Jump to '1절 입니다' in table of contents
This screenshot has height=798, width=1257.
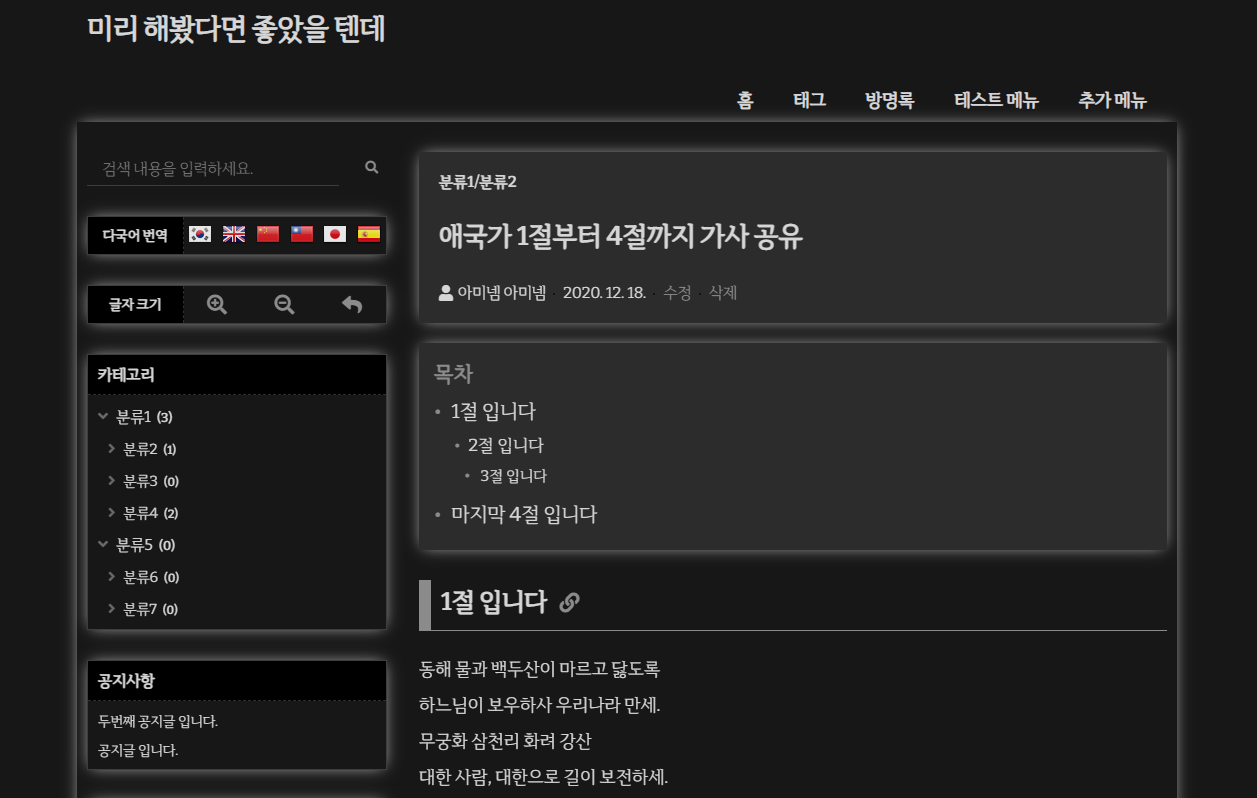click(493, 411)
